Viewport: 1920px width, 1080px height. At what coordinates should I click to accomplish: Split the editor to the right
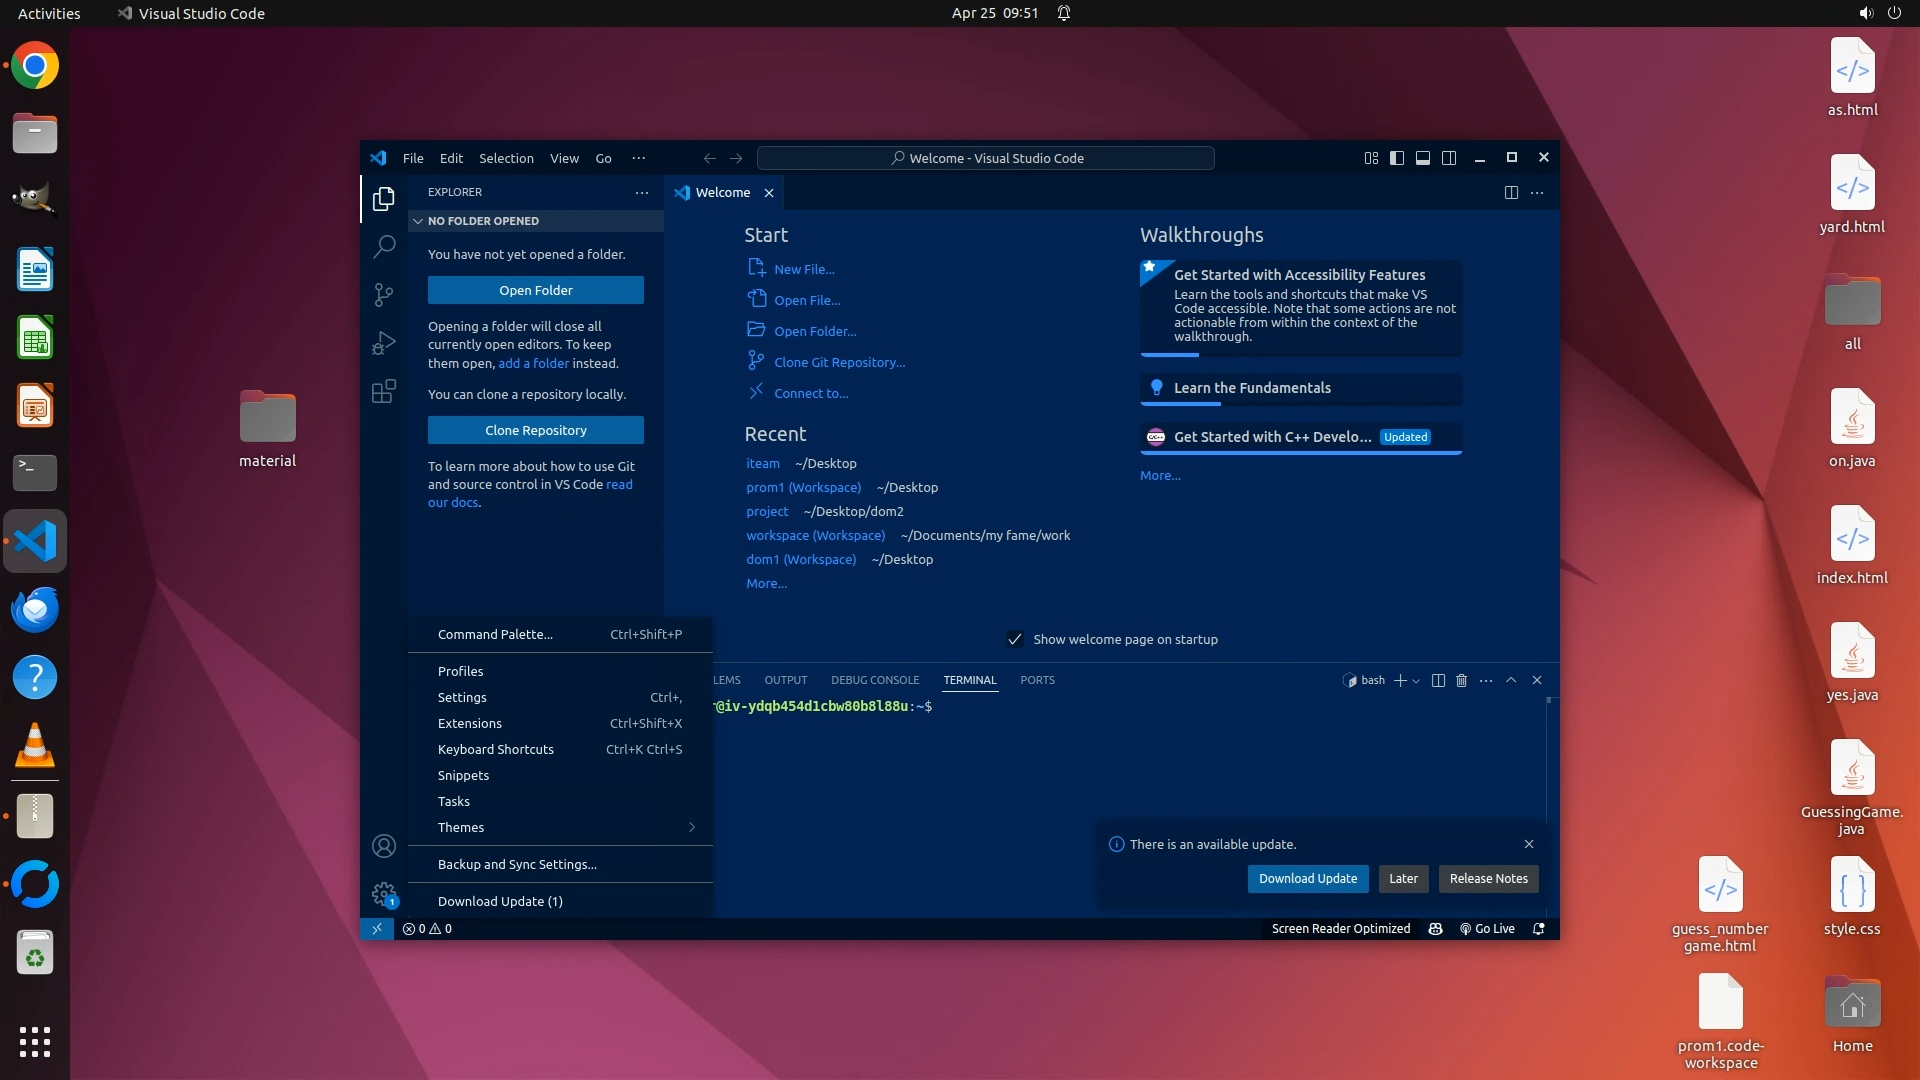[x=1511, y=192]
